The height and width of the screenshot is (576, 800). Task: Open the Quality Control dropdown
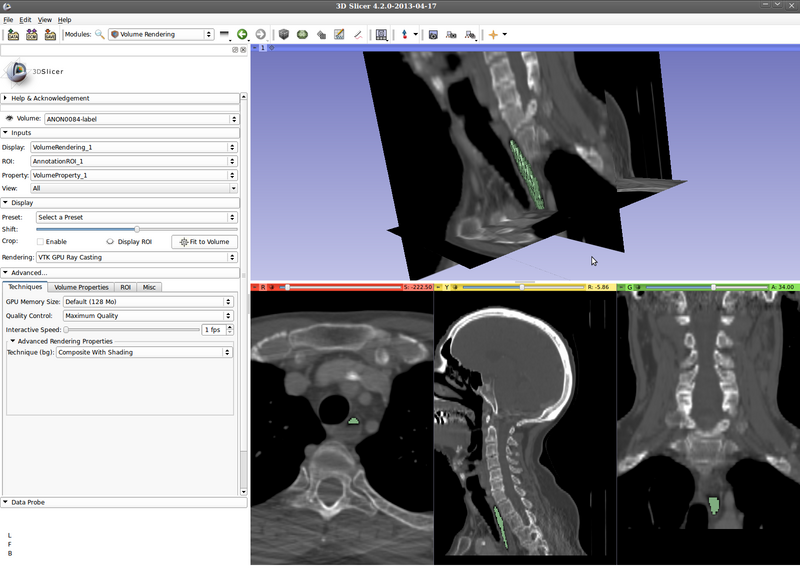point(148,315)
